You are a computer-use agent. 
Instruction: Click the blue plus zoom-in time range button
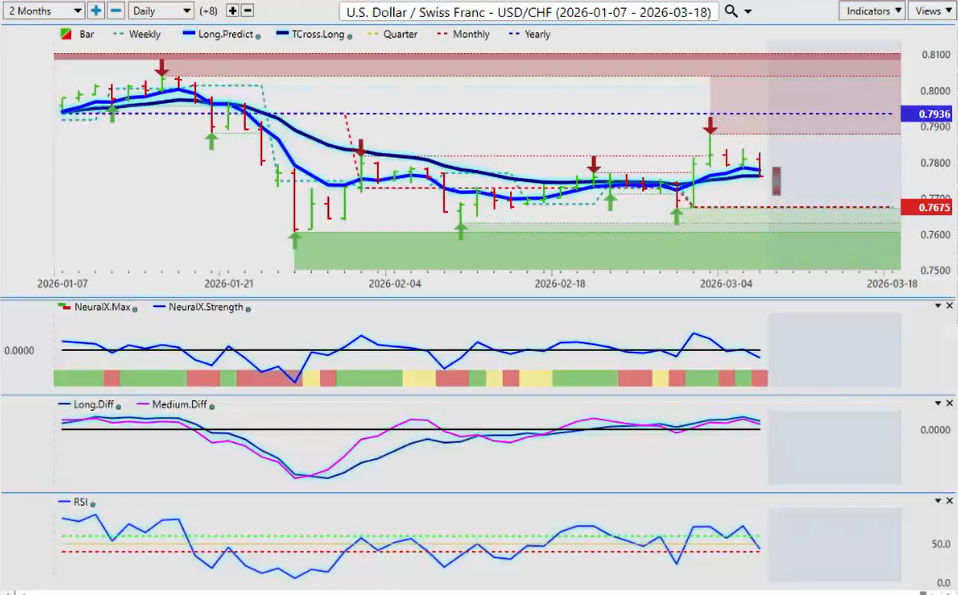pos(96,11)
